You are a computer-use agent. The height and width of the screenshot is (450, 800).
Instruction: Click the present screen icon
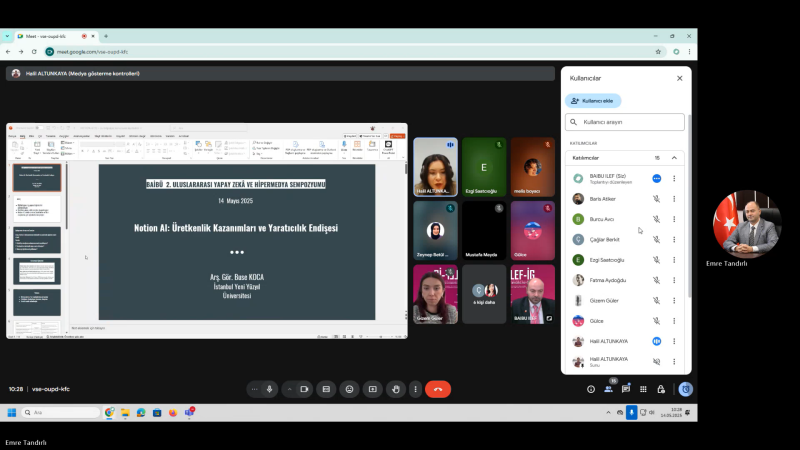click(x=372, y=389)
